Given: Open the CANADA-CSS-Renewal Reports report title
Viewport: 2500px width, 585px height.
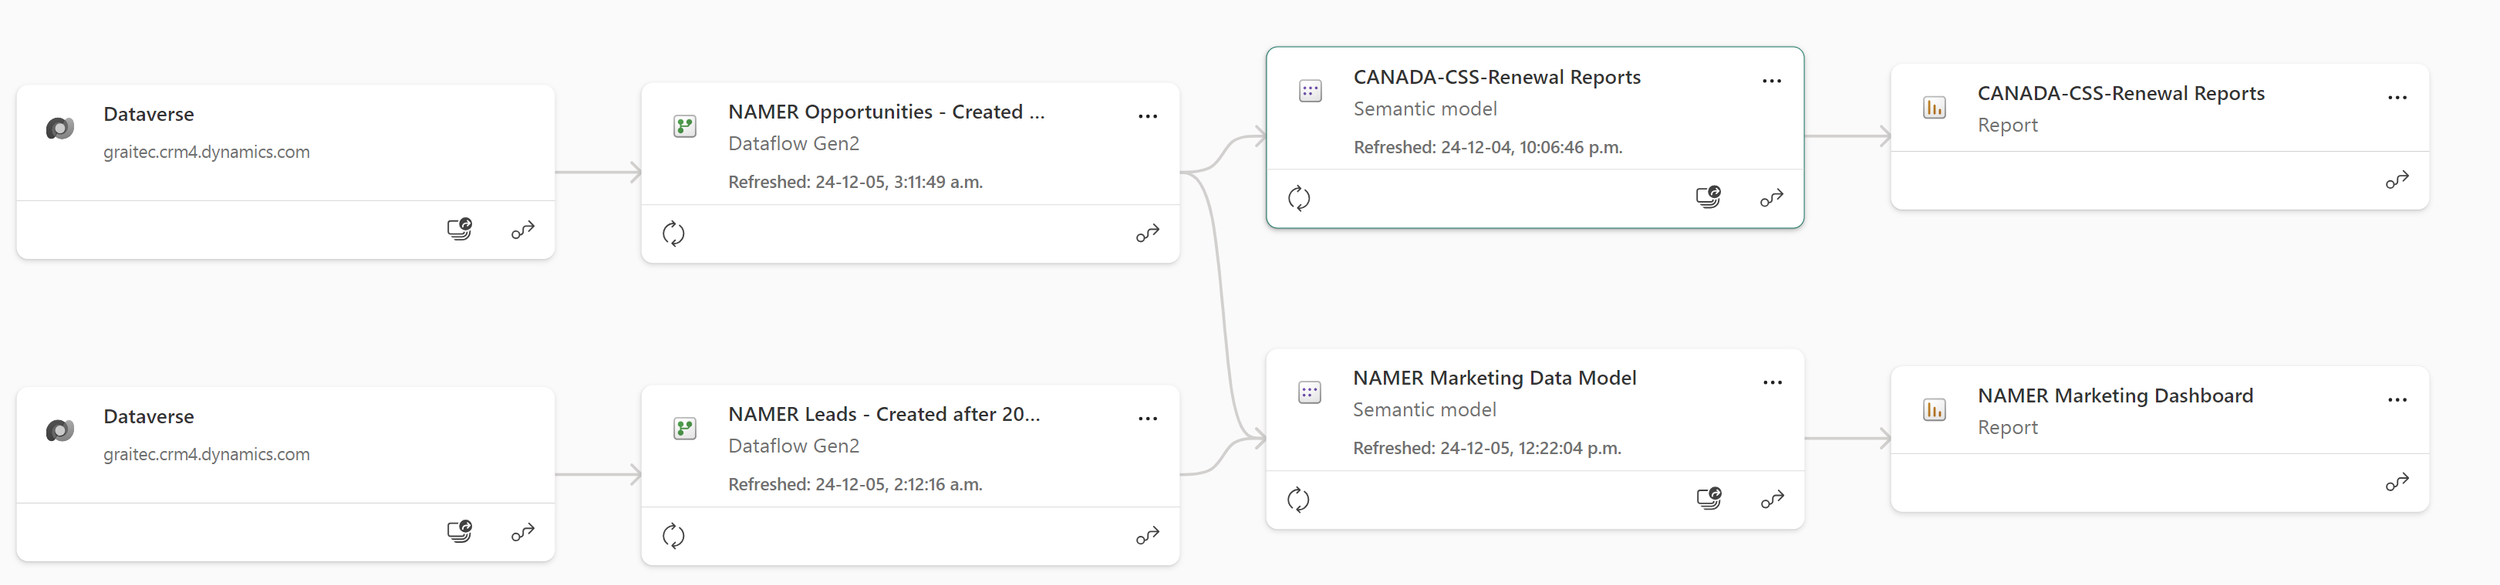Looking at the screenshot, I should 2120,94.
